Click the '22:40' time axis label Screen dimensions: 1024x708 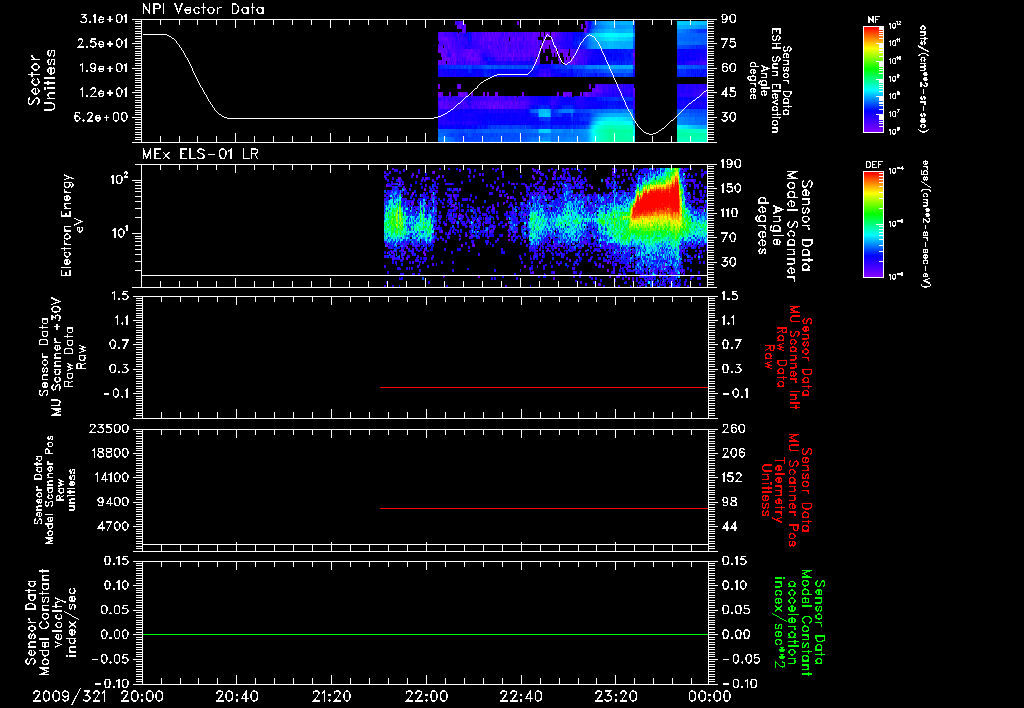521,697
